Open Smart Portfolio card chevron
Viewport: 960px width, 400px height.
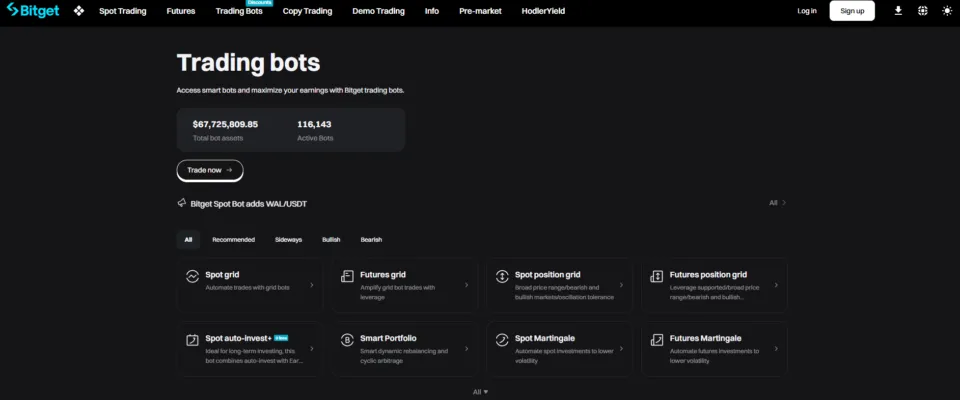pyautogui.click(x=467, y=349)
